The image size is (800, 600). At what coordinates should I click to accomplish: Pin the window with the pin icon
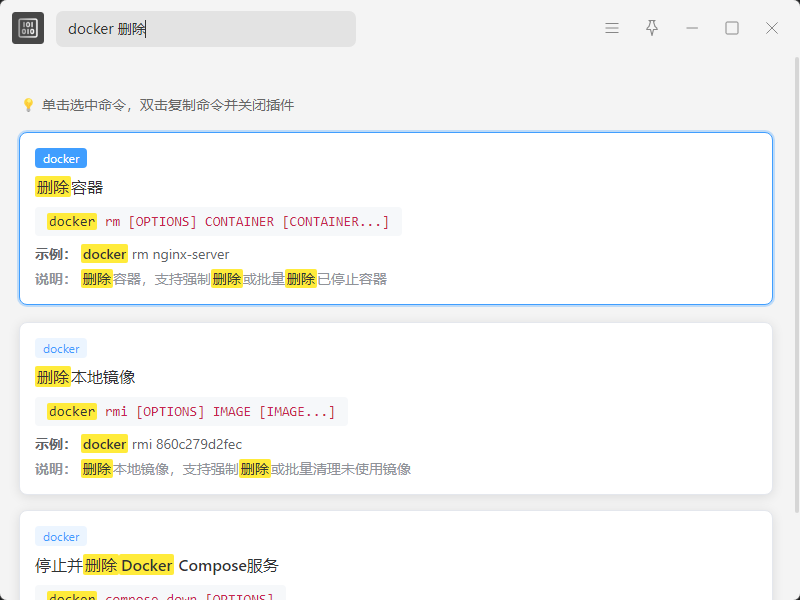click(x=652, y=28)
